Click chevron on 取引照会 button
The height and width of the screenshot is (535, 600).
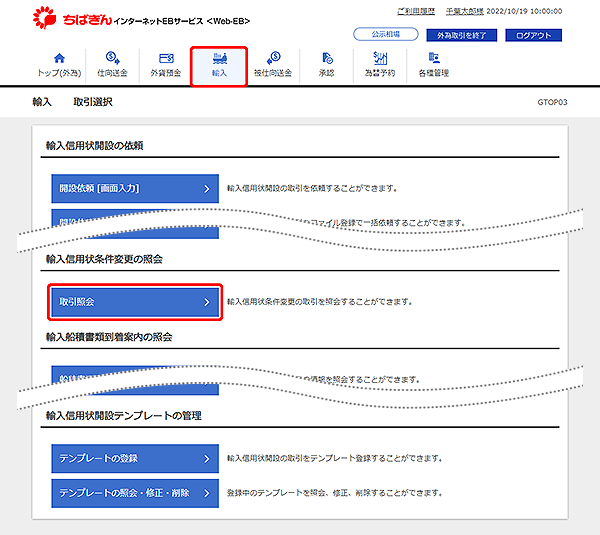click(x=207, y=302)
